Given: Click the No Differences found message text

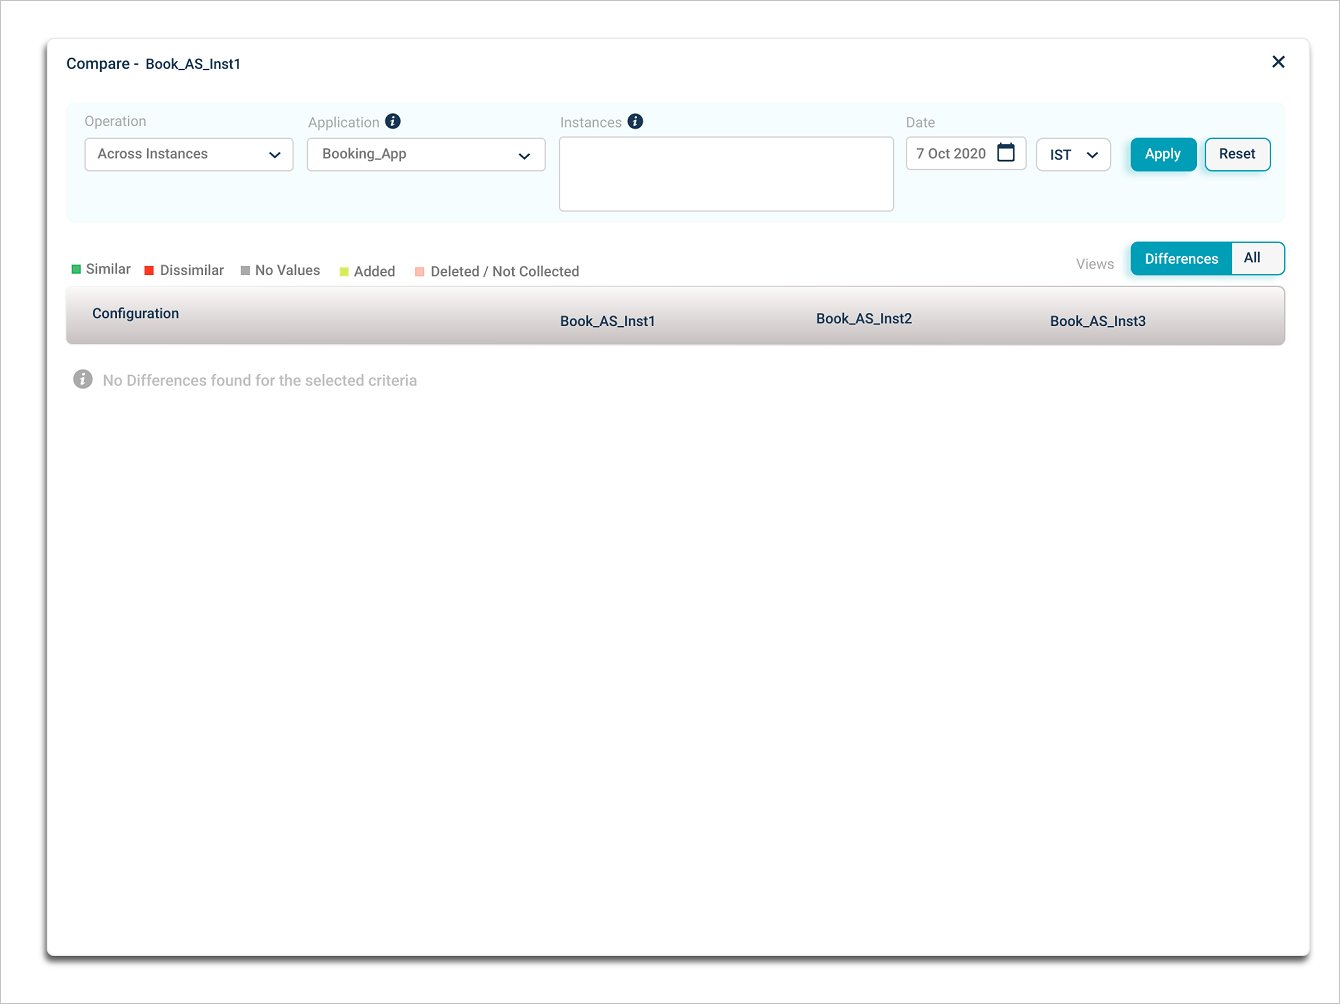Looking at the screenshot, I should point(260,380).
